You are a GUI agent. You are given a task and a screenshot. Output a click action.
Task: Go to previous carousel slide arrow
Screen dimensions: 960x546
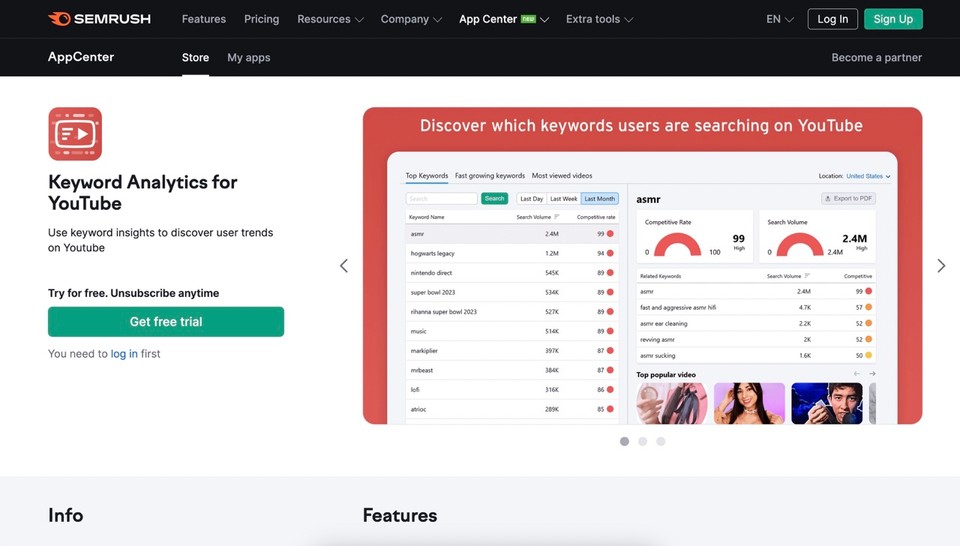(344, 266)
